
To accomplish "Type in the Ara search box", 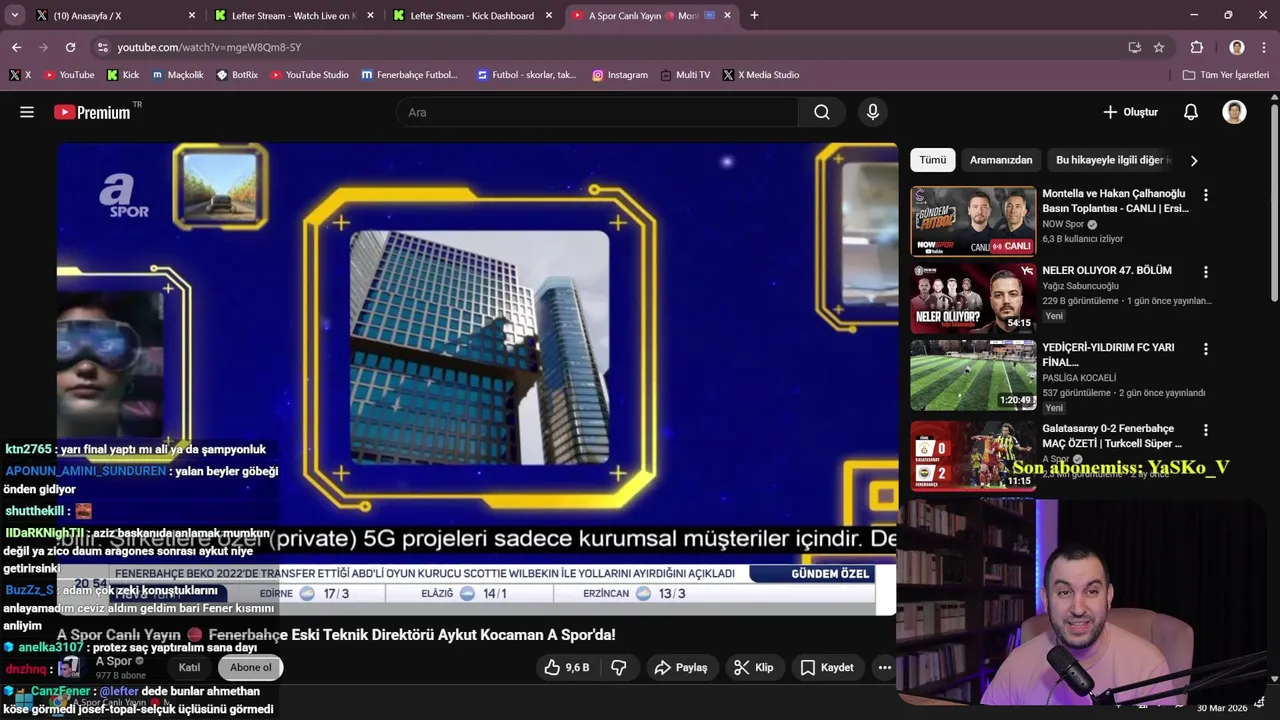I will click(597, 112).
